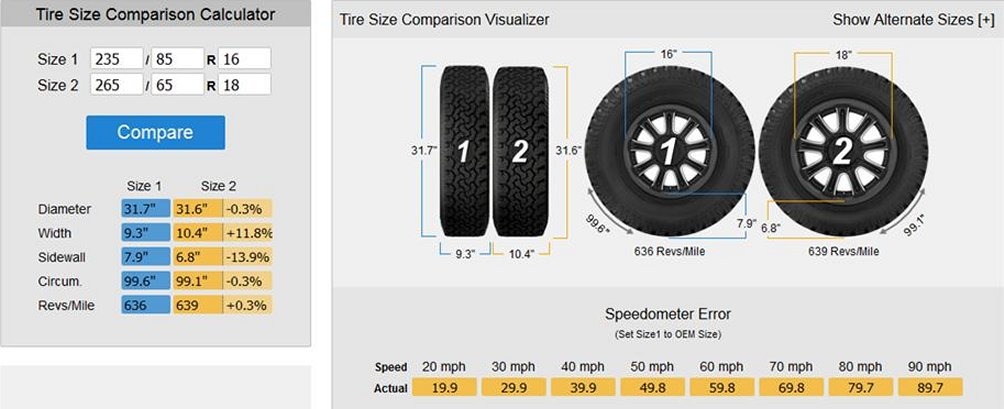Screen dimensions: 1004x409
Task: Click the Tire Size Comparison Calculator header
Action: (x=156, y=14)
